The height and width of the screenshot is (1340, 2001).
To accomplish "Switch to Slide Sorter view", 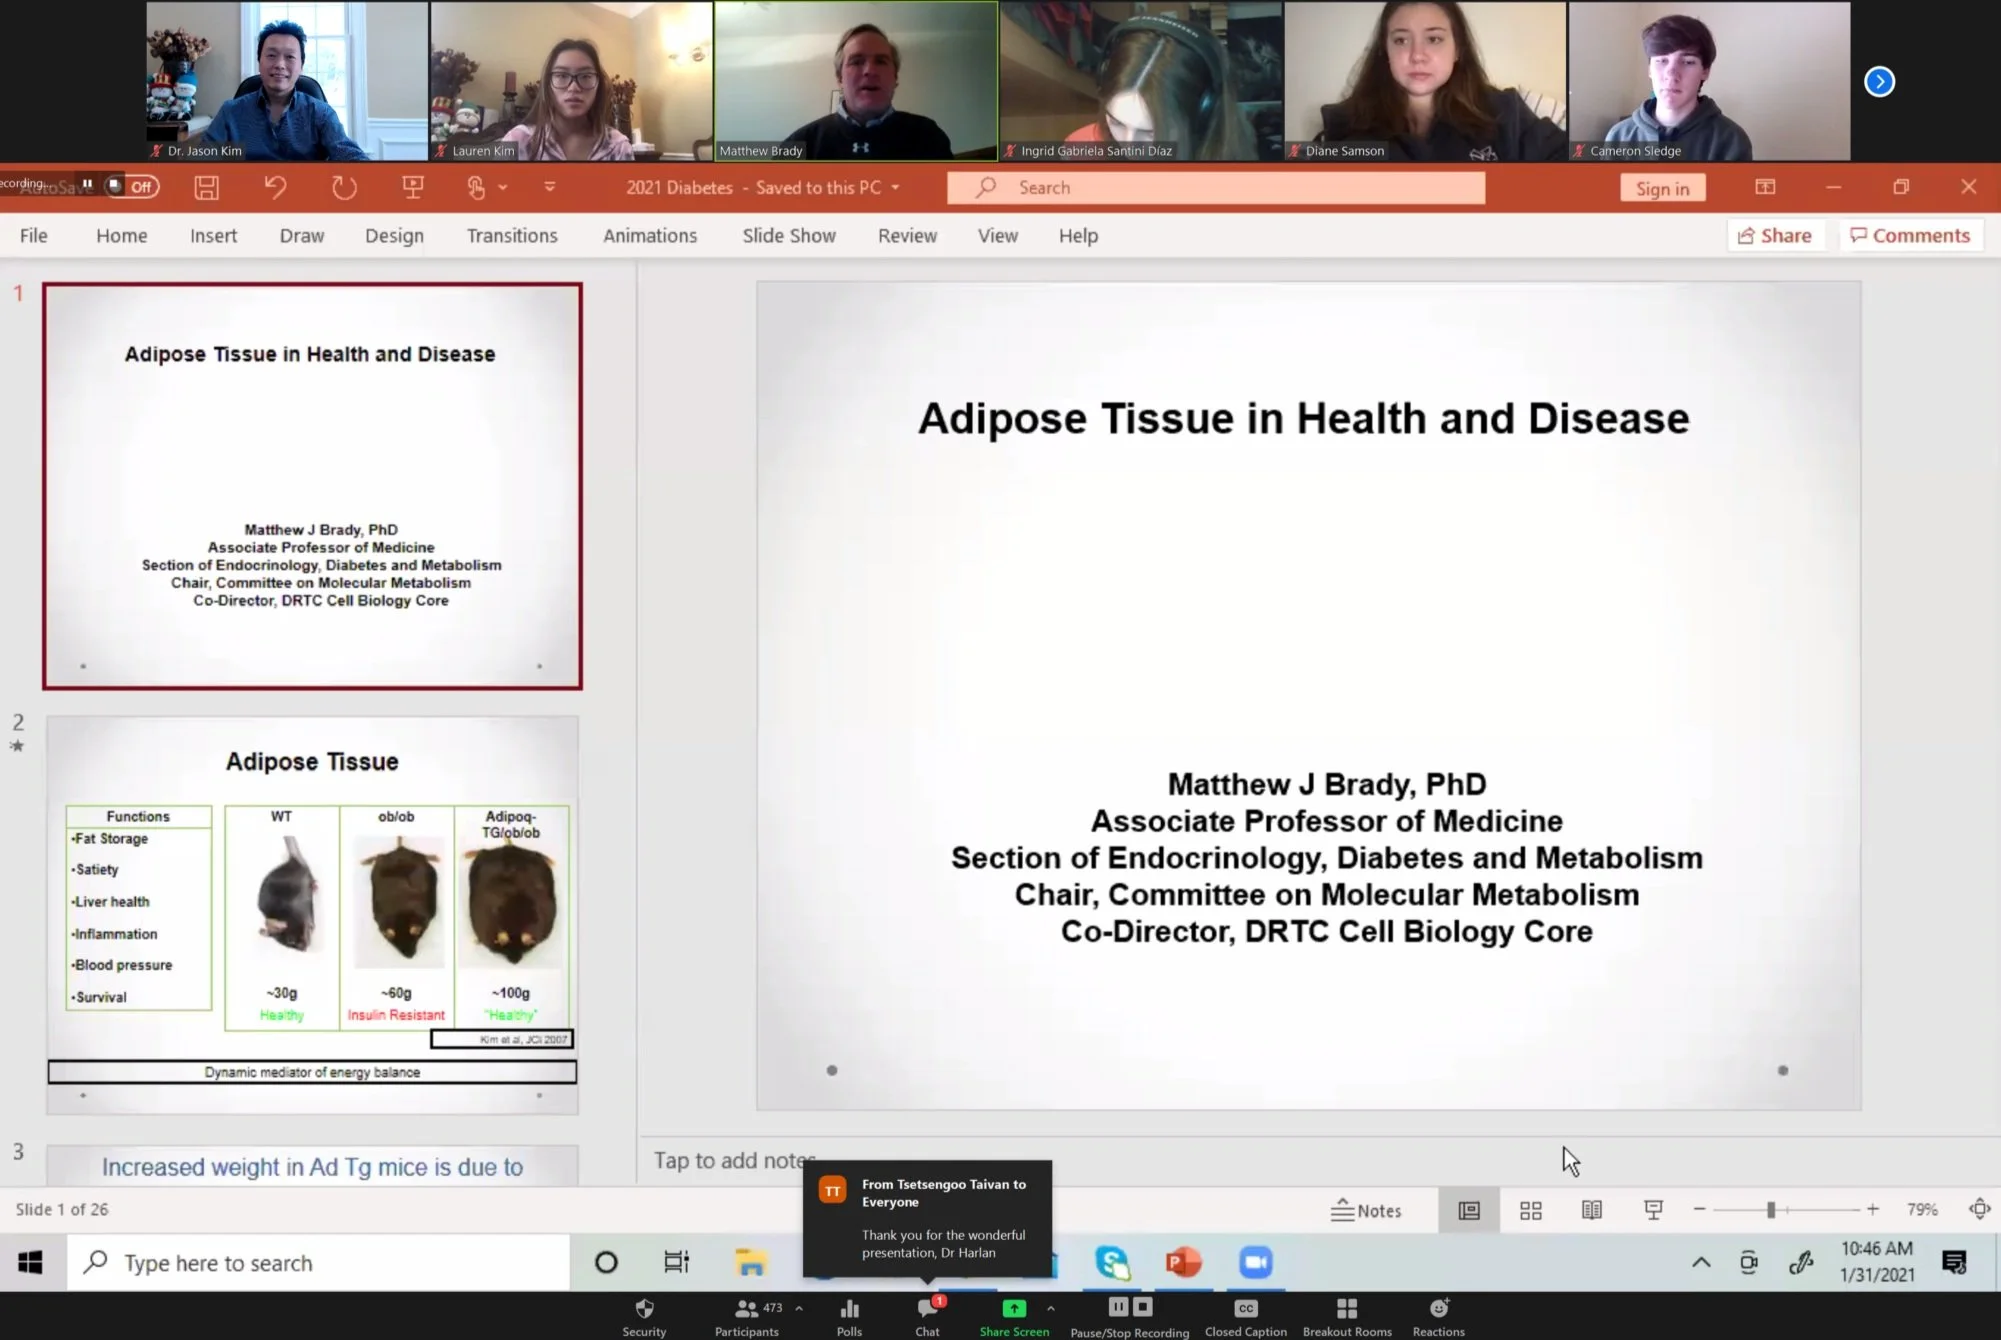I will pyautogui.click(x=1530, y=1210).
